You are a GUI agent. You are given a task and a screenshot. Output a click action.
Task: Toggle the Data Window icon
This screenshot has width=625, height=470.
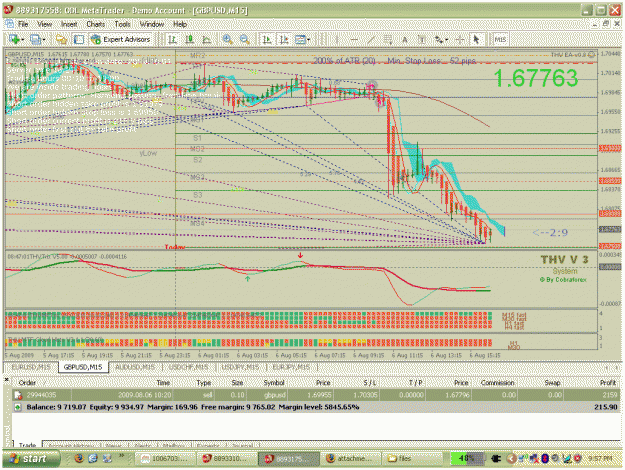click(x=79, y=39)
